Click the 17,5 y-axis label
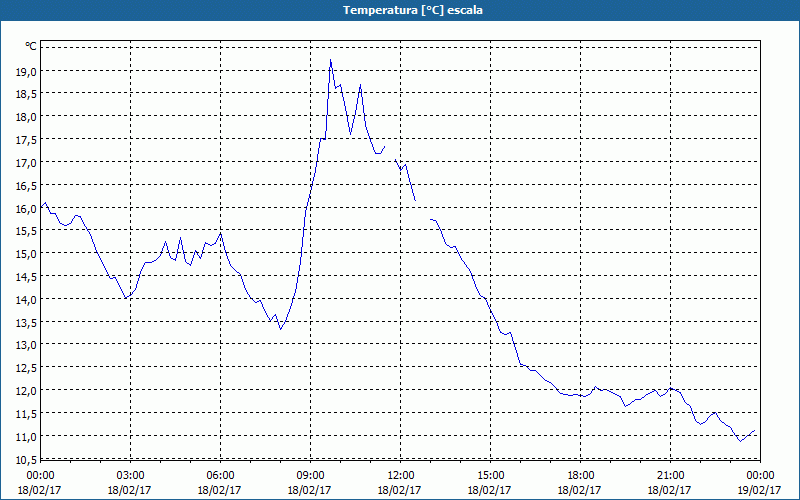Viewport: 800px width, 500px height. [27, 141]
